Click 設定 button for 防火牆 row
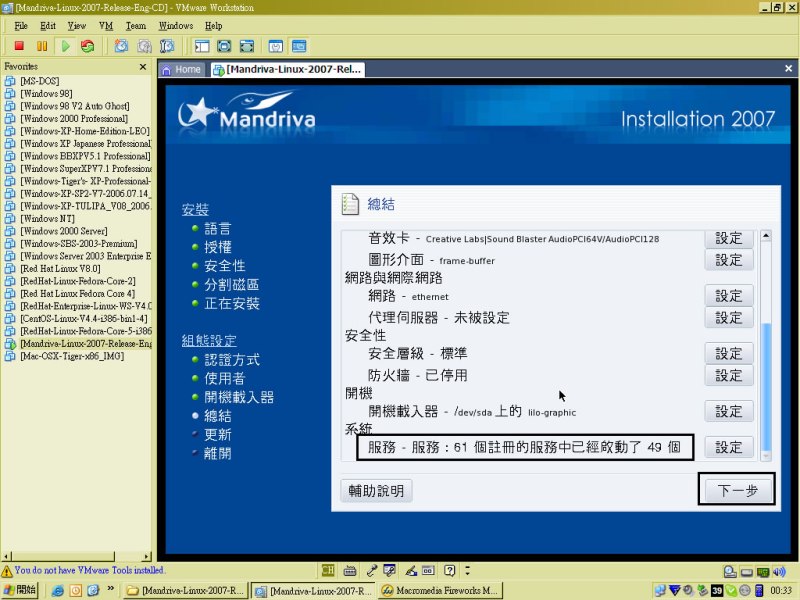 pyautogui.click(x=729, y=376)
